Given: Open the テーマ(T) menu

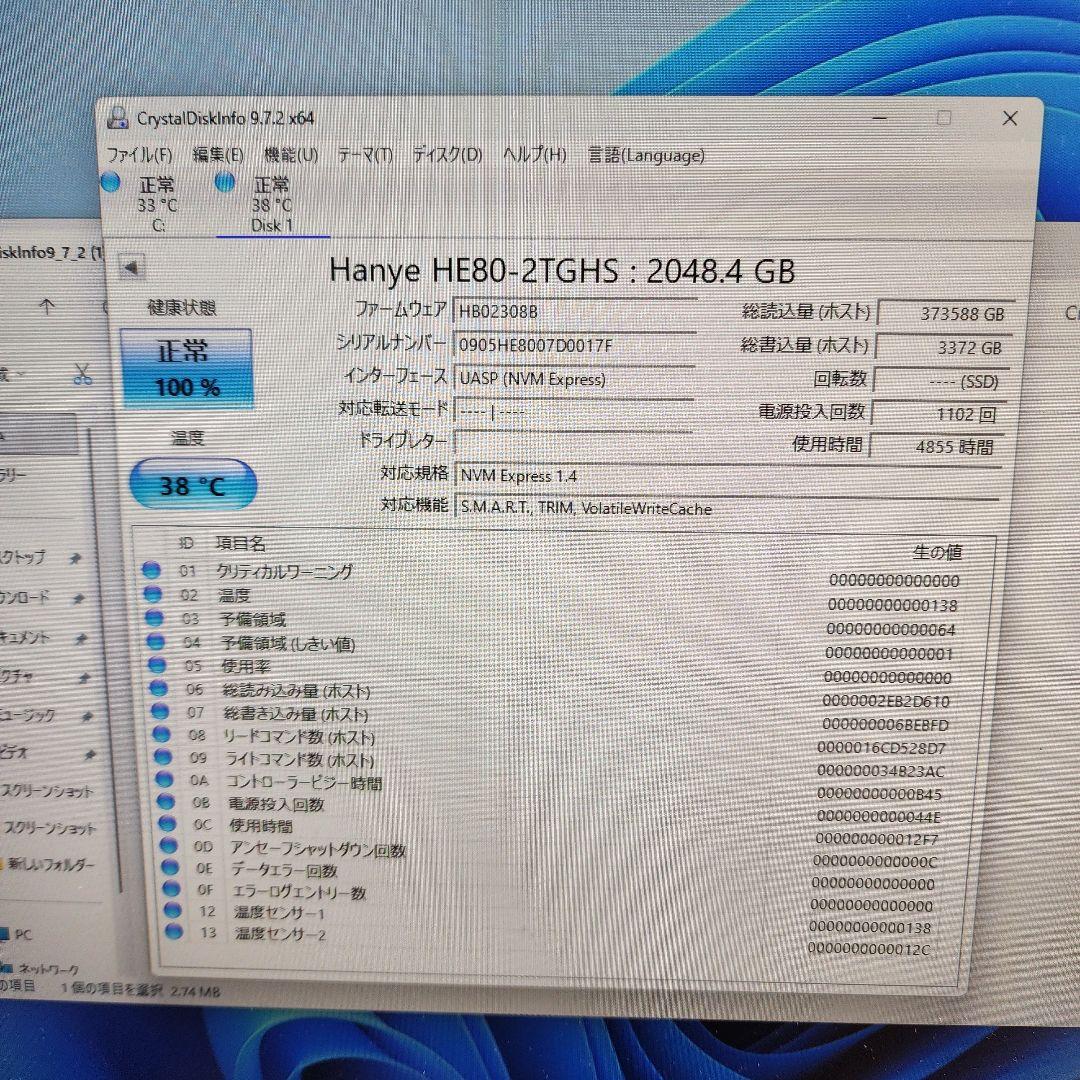Looking at the screenshot, I should pos(365,156).
